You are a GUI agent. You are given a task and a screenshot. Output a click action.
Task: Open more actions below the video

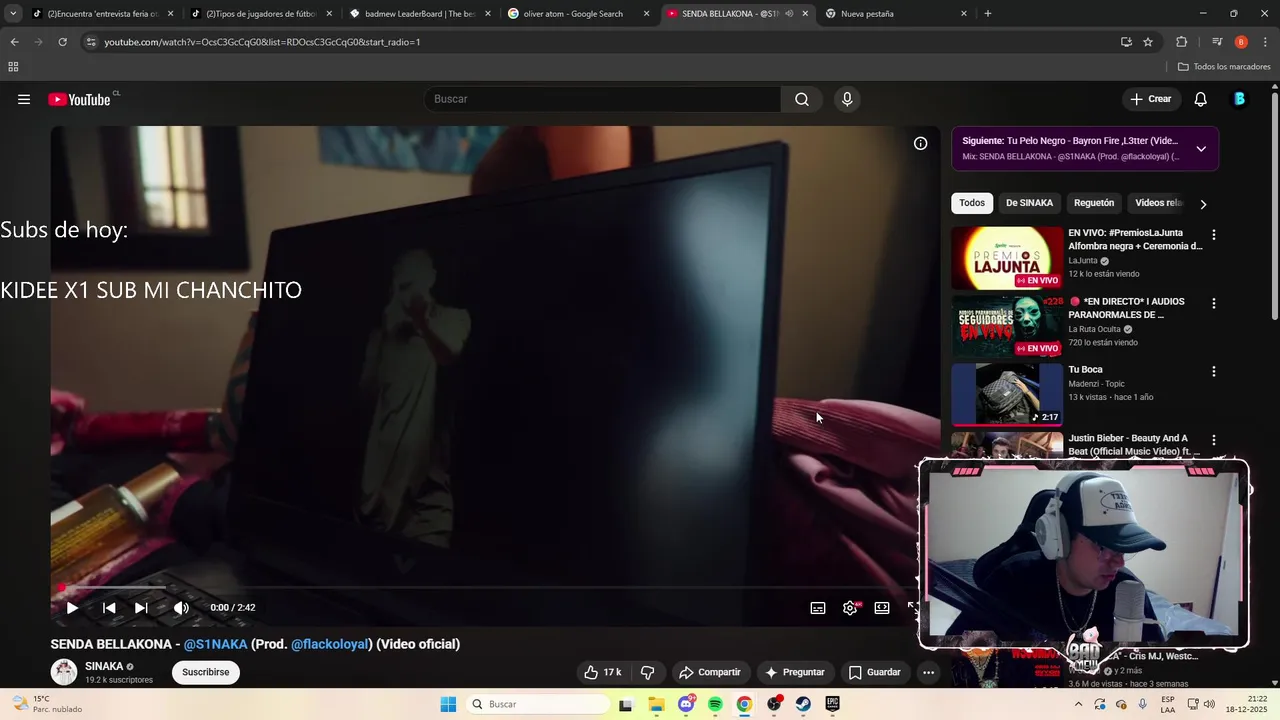(x=928, y=672)
